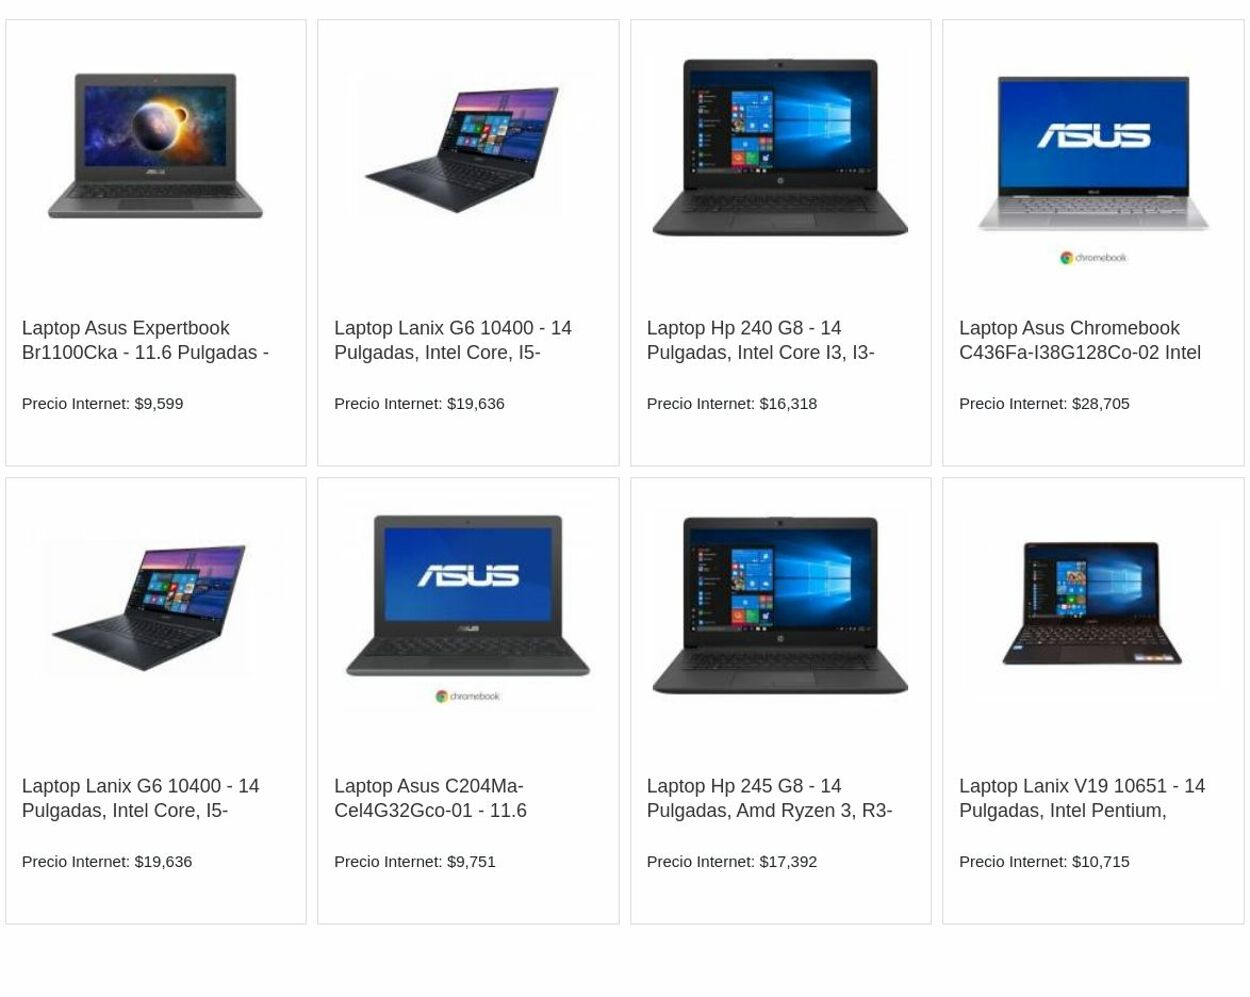Viewport: 1250px width, 997px height.
Task: Open Laptop Lanix V19 10651 title link
Action: 1082,798
